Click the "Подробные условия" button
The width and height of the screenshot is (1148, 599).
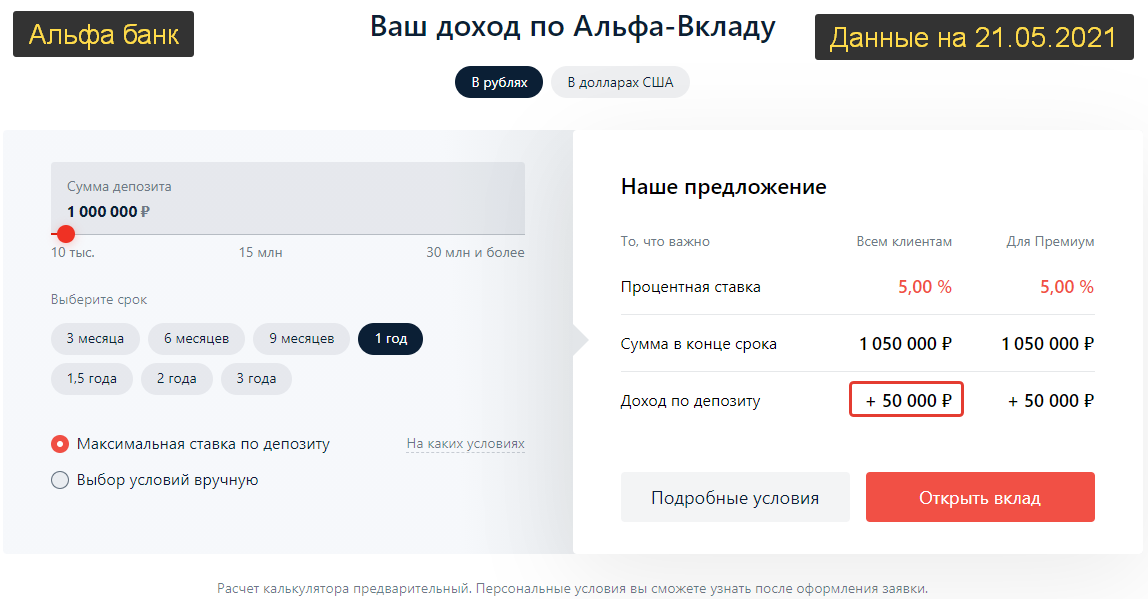[x=735, y=497]
